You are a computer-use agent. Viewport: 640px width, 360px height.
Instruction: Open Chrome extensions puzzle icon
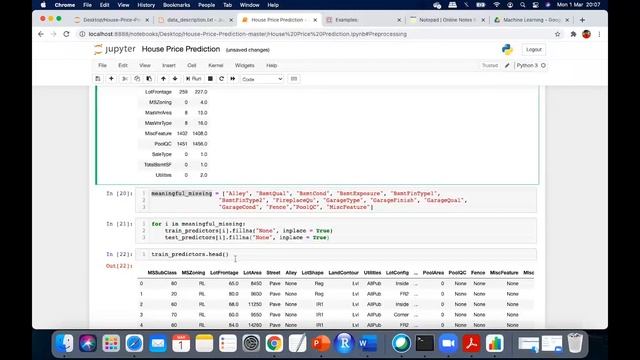point(573,34)
